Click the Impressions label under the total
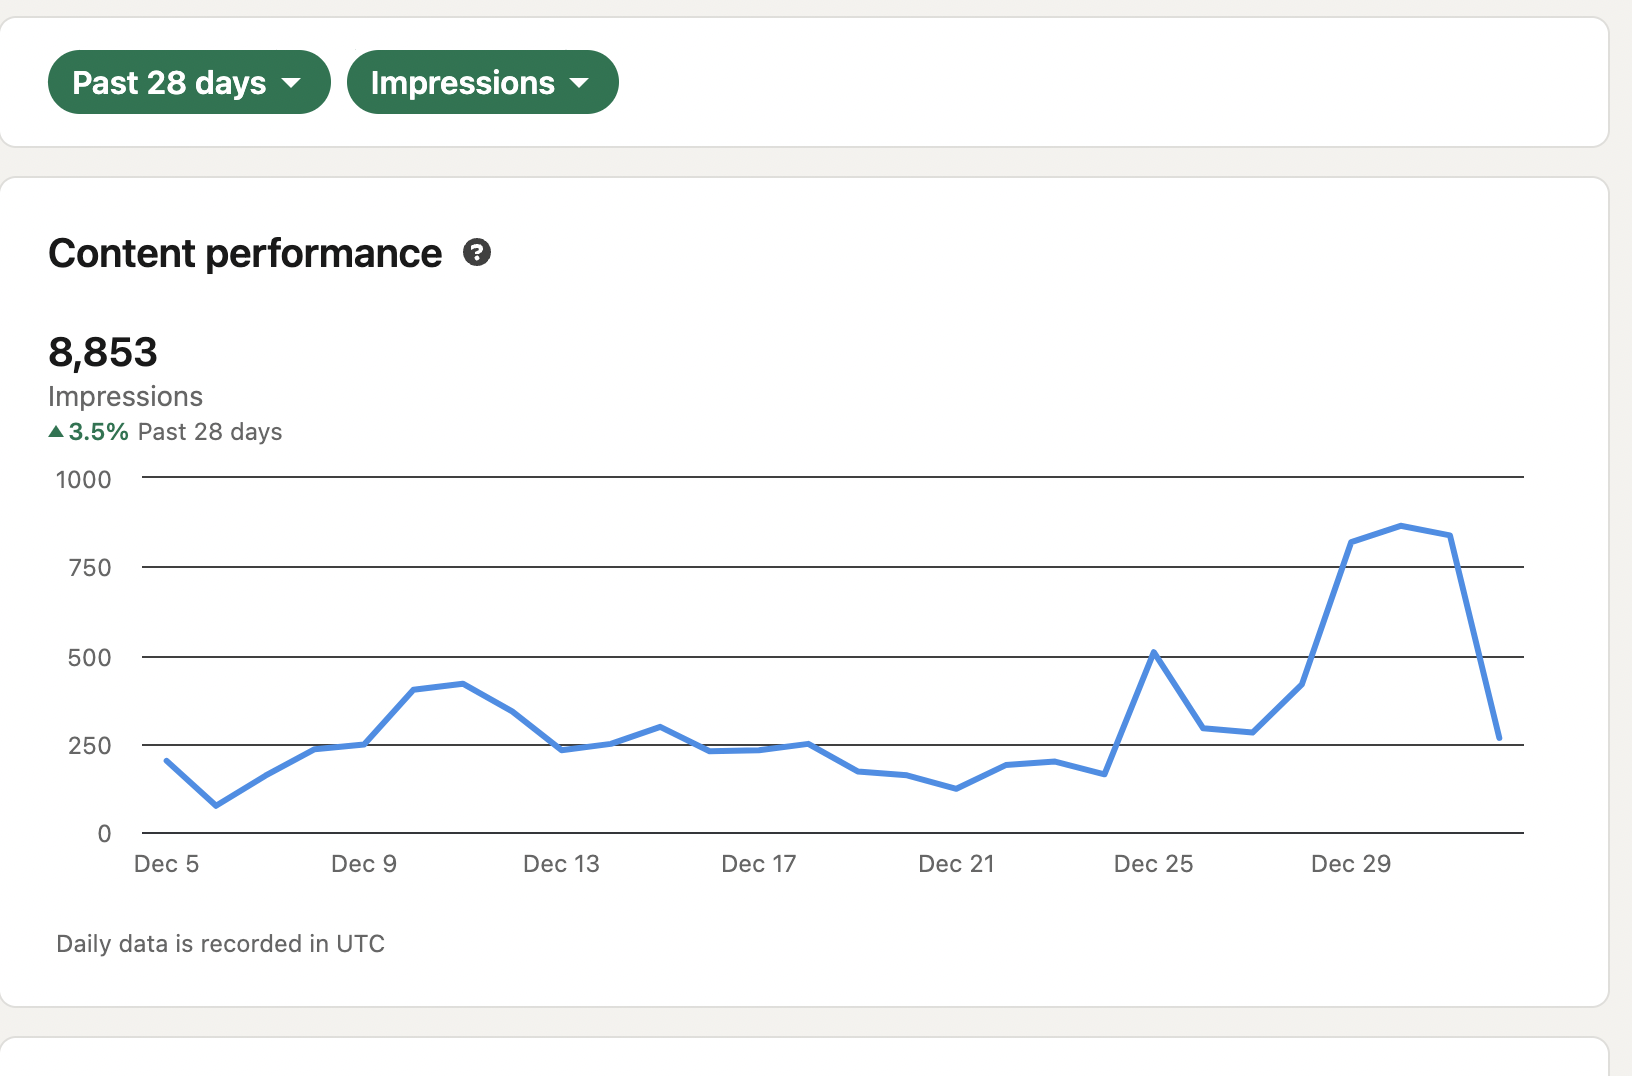The height and width of the screenshot is (1076, 1632). tap(125, 397)
